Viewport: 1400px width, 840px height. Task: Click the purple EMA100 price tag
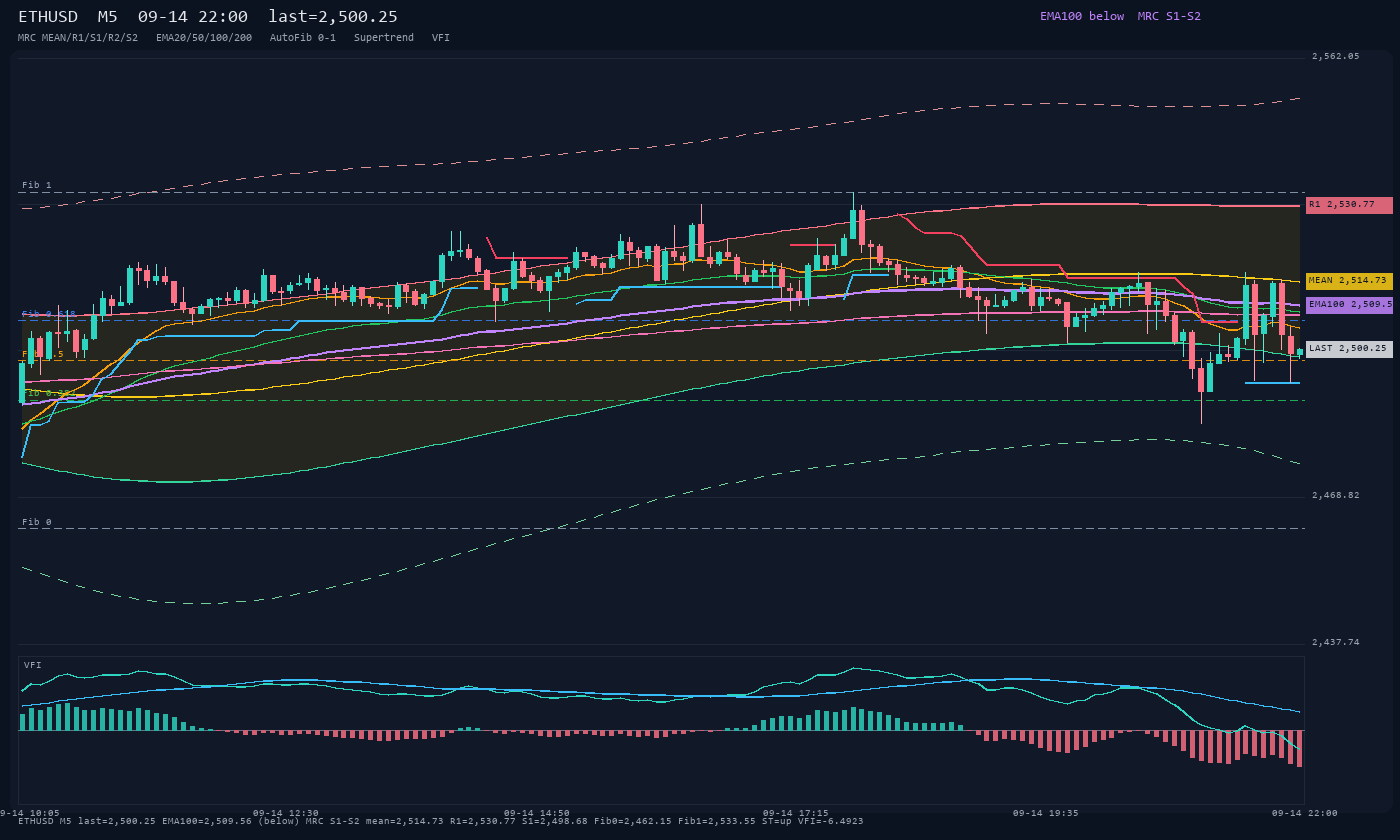pyautogui.click(x=1349, y=305)
